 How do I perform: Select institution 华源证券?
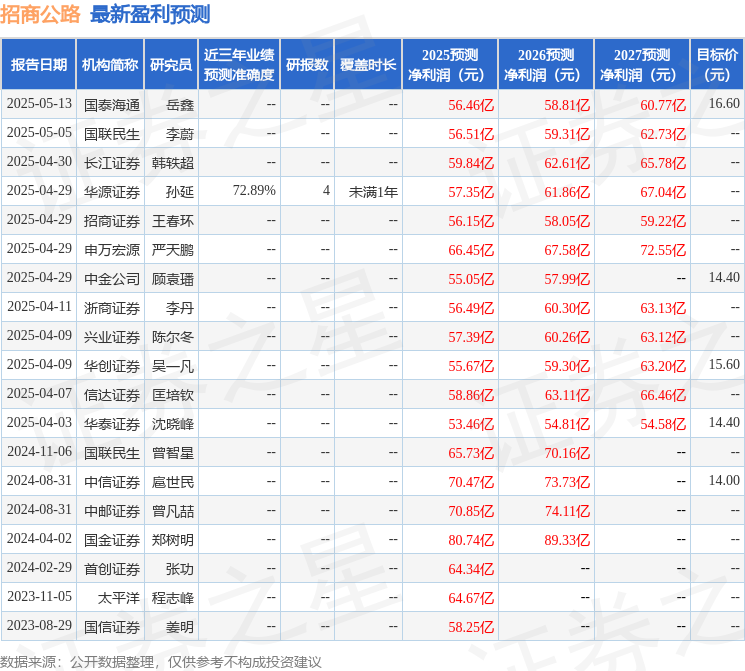(x=112, y=192)
